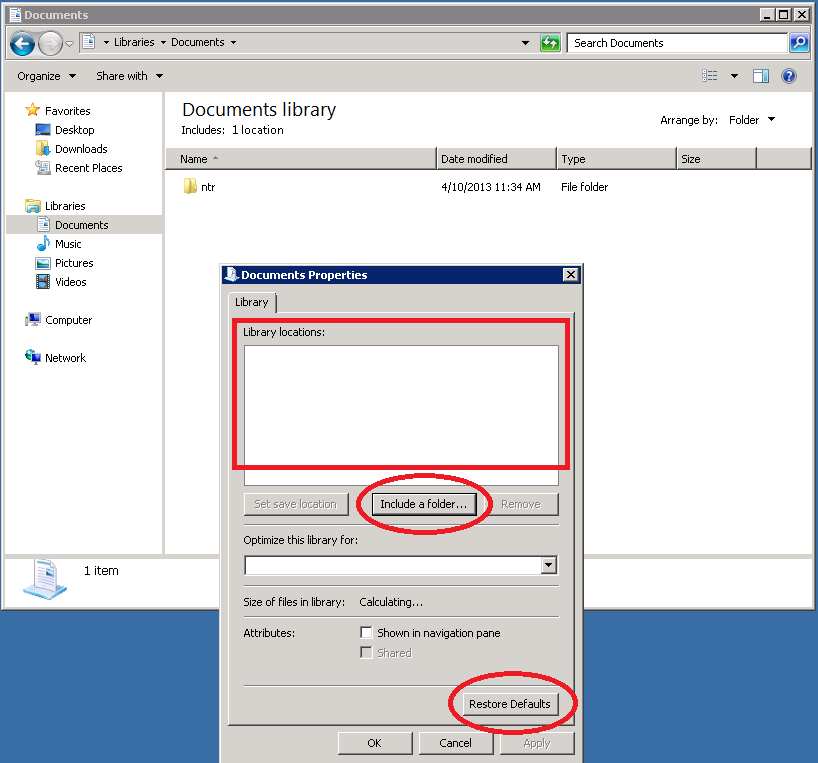Select the Library tab

click(251, 302)
